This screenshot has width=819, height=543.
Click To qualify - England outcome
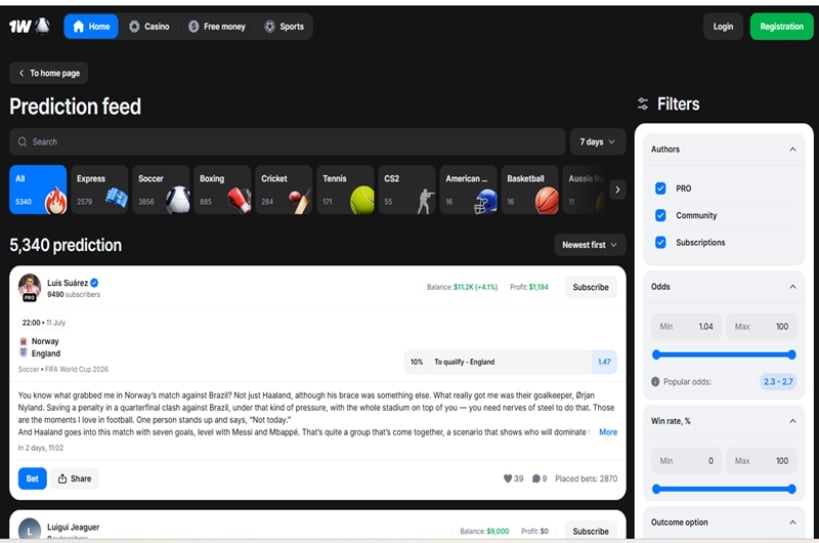click(x=464, y=361)
